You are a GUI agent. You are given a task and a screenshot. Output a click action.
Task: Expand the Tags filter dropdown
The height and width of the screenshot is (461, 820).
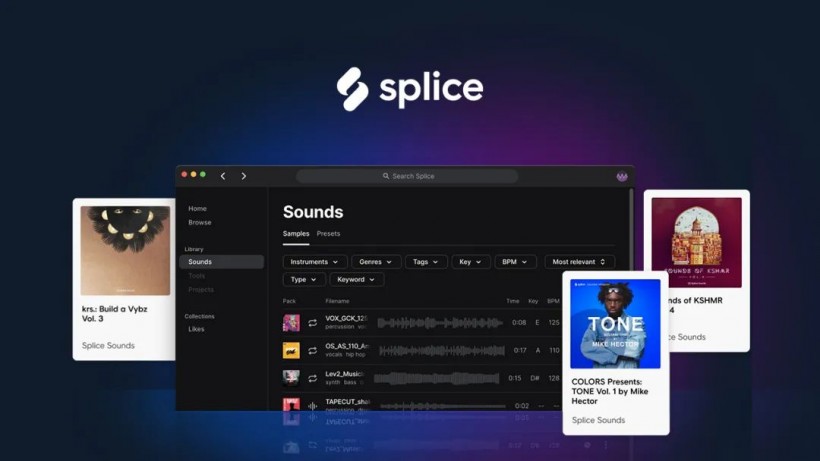(x=426, y=262)
